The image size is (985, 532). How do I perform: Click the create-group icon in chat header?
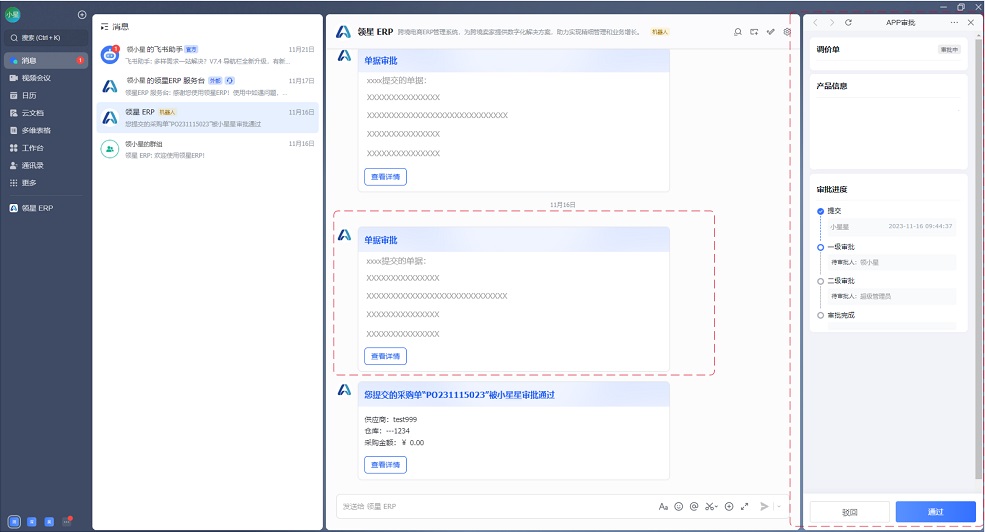tap(754, 31)
